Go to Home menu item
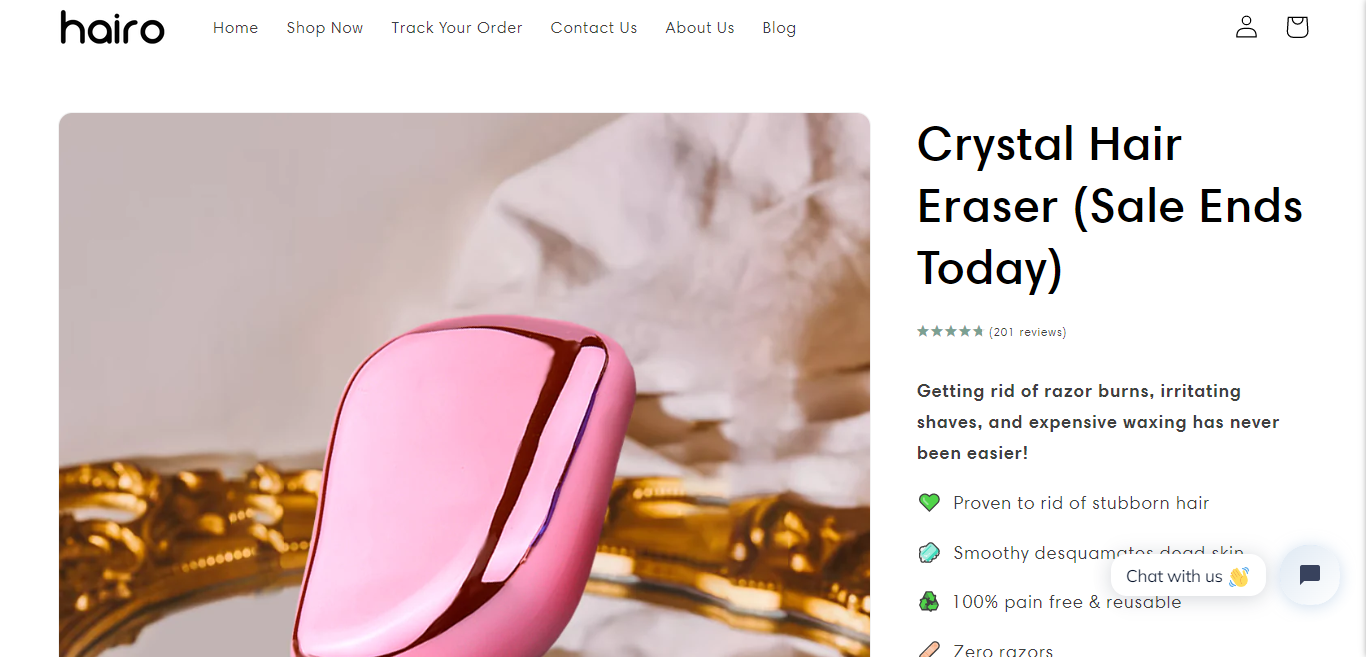The width and height of the screenshot is (1366, 657). click(235, 28)
